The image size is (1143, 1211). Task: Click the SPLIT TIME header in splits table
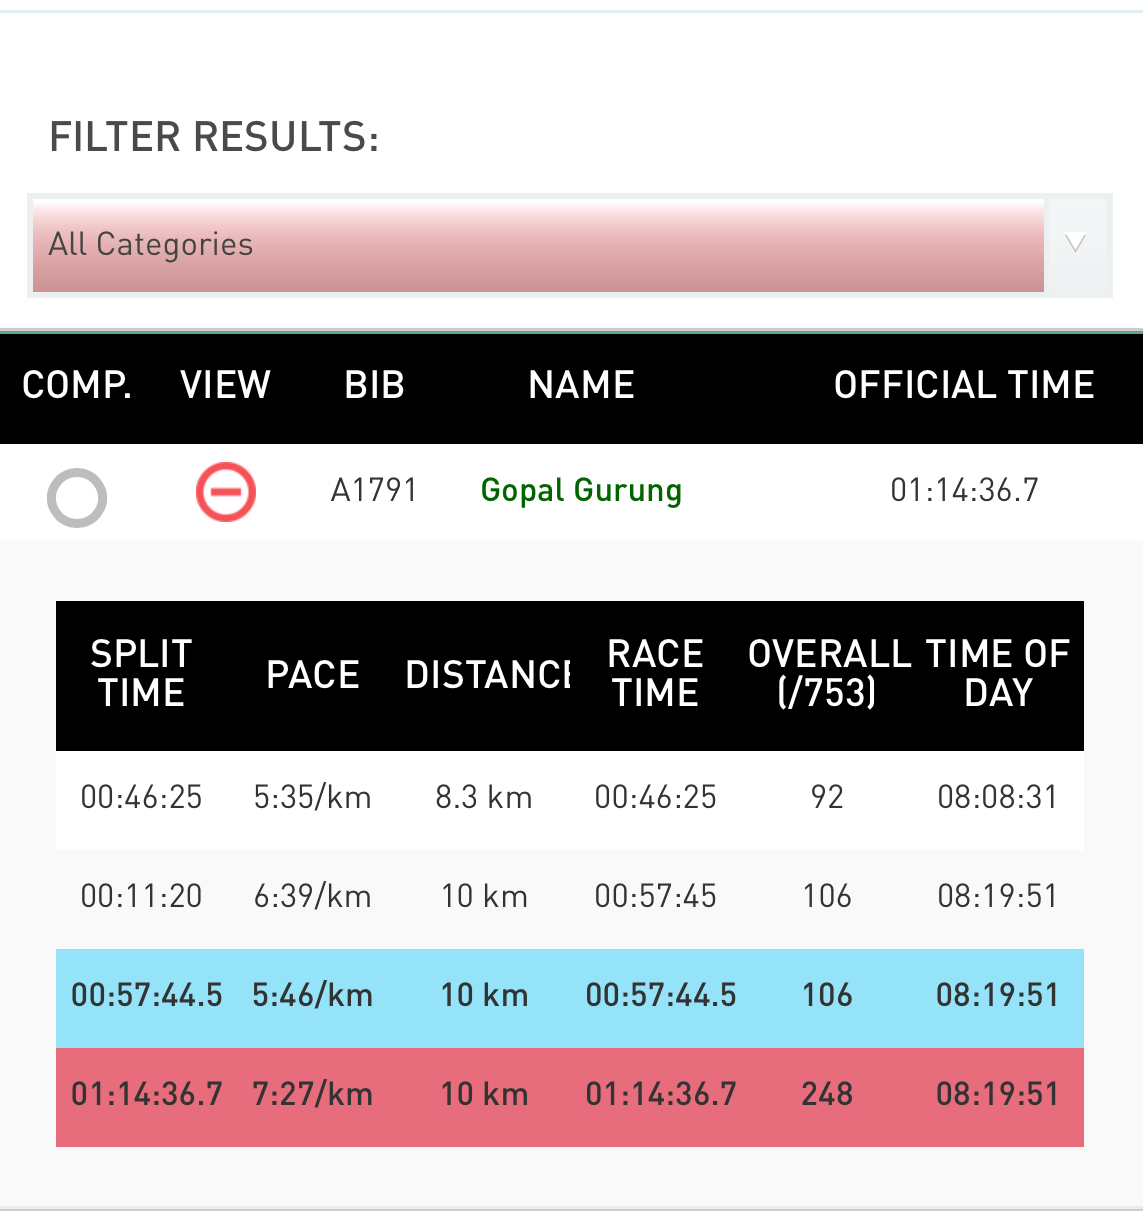click(x=141, y=673)
